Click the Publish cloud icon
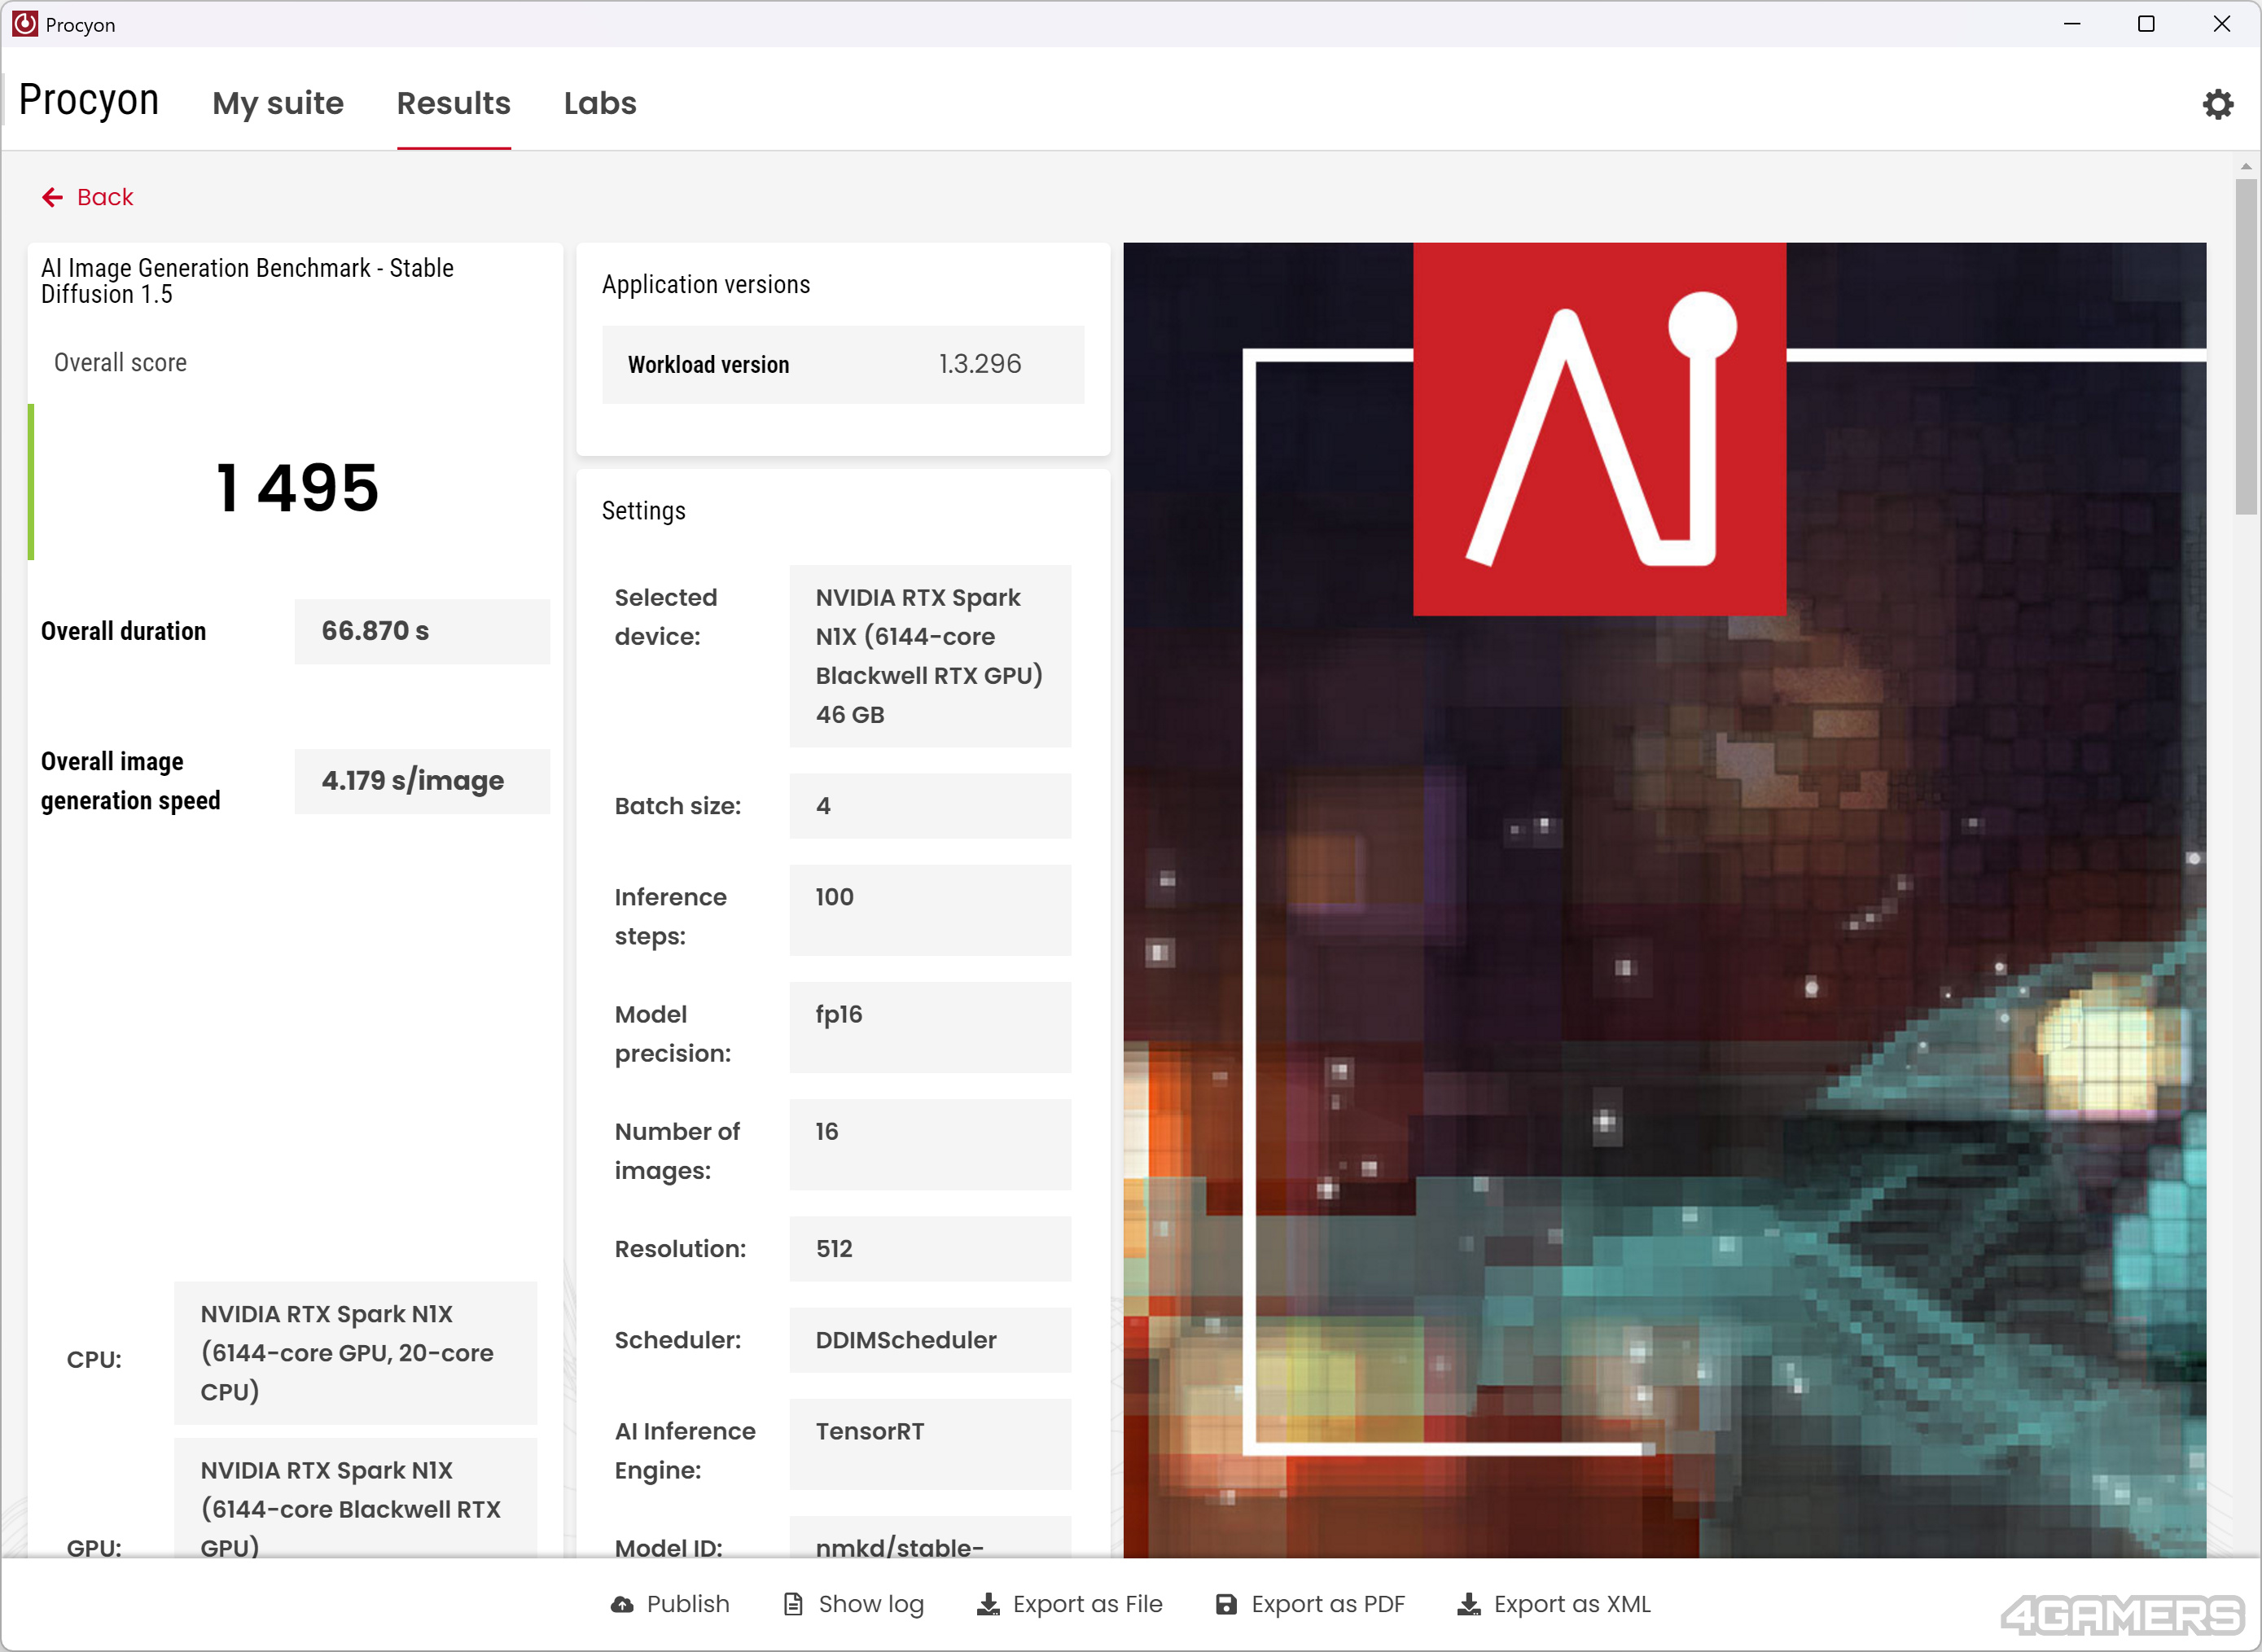The image size is (2262, 1652). (622, 1604)
